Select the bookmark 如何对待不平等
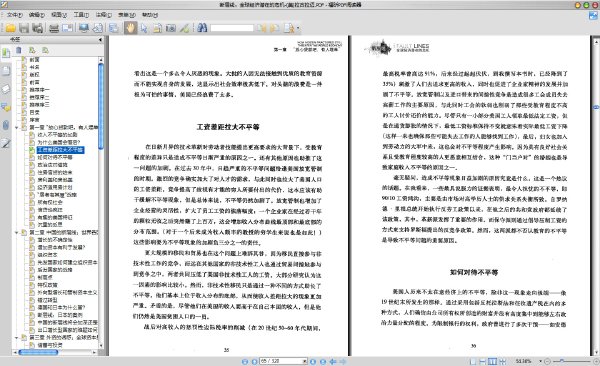This screenshot has height=366, width=600. [x=55, y=157]
